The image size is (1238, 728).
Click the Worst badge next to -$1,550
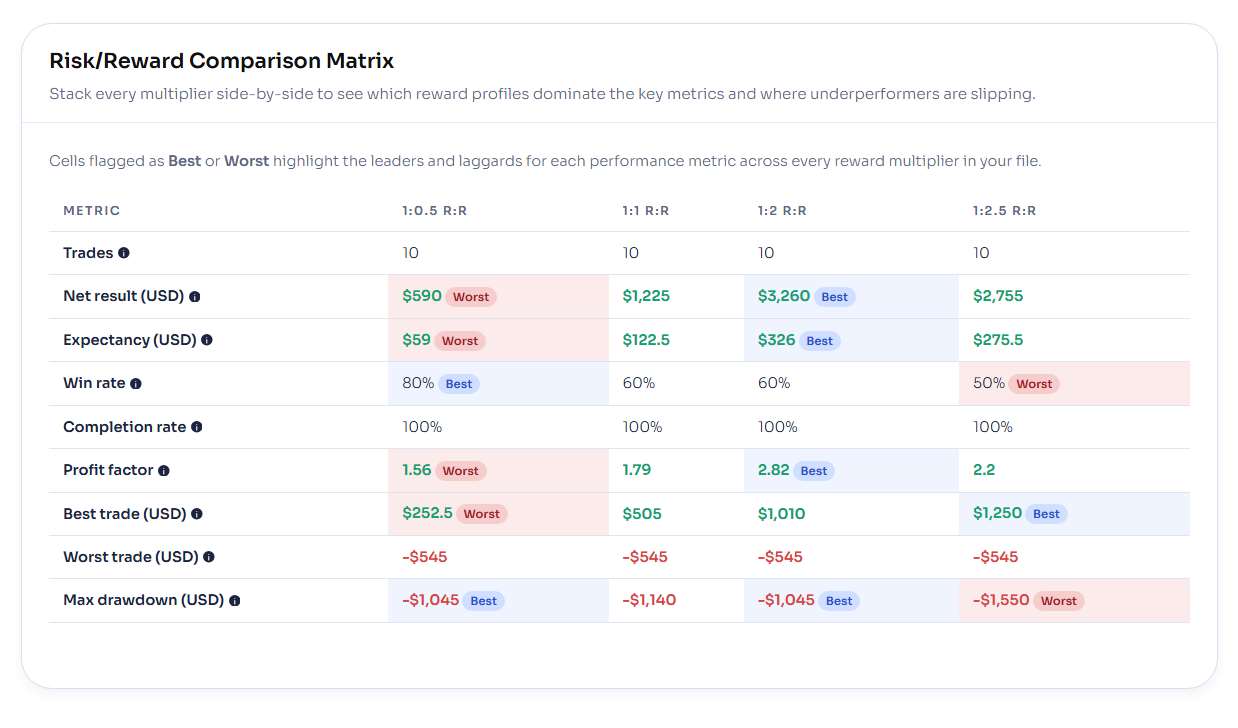1059,601
